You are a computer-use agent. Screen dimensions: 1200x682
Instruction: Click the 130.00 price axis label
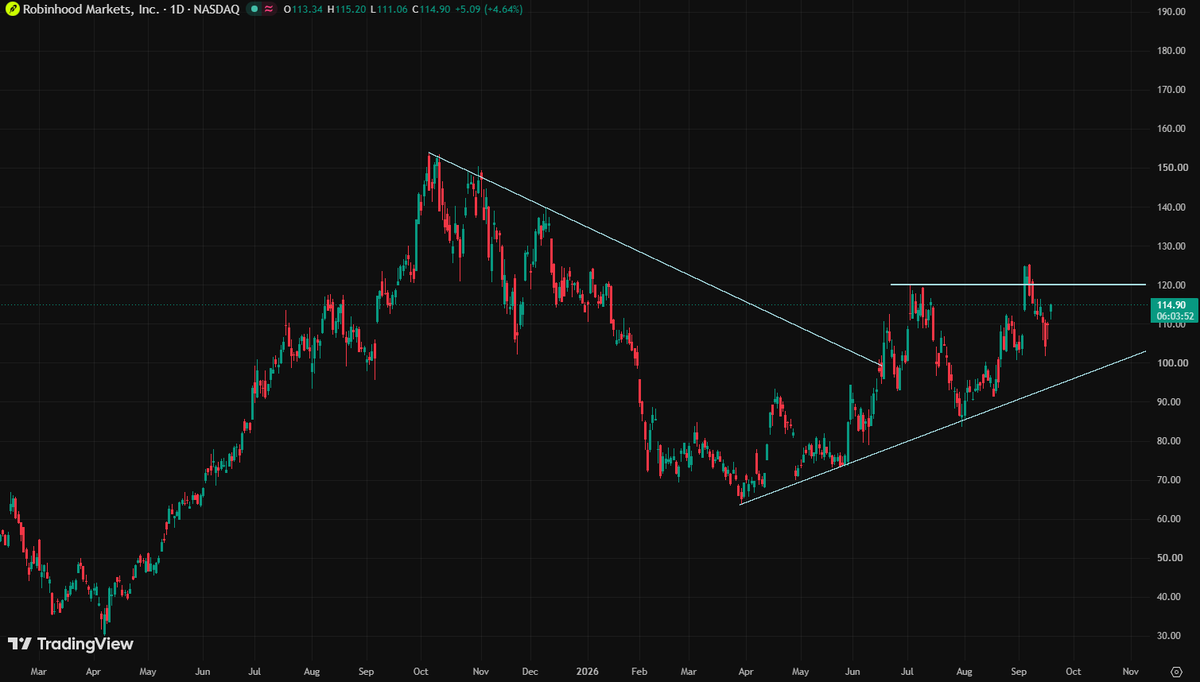click(1171, 246)
